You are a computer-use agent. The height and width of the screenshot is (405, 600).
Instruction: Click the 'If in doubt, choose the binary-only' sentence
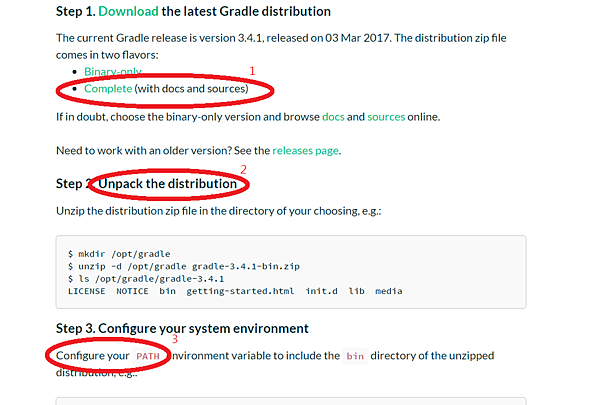pyautogui.click(x=248, y=117)
